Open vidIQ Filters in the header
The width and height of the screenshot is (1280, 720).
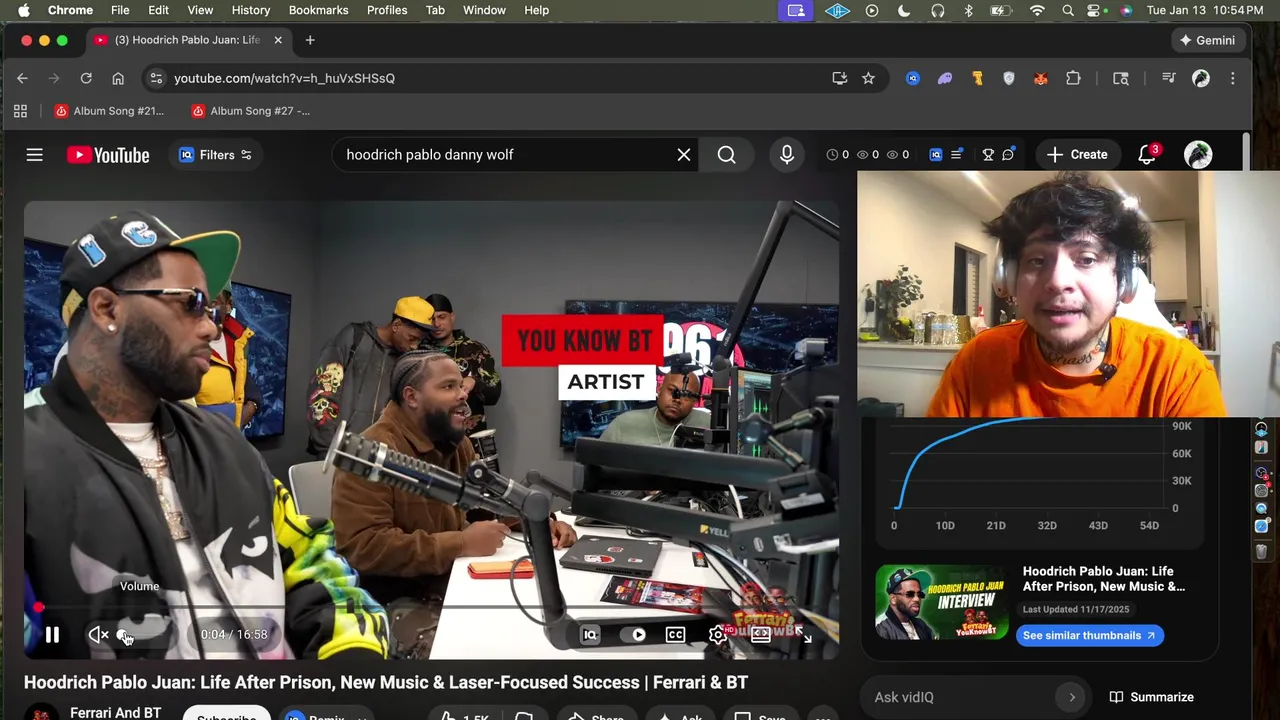coord(215,155)
